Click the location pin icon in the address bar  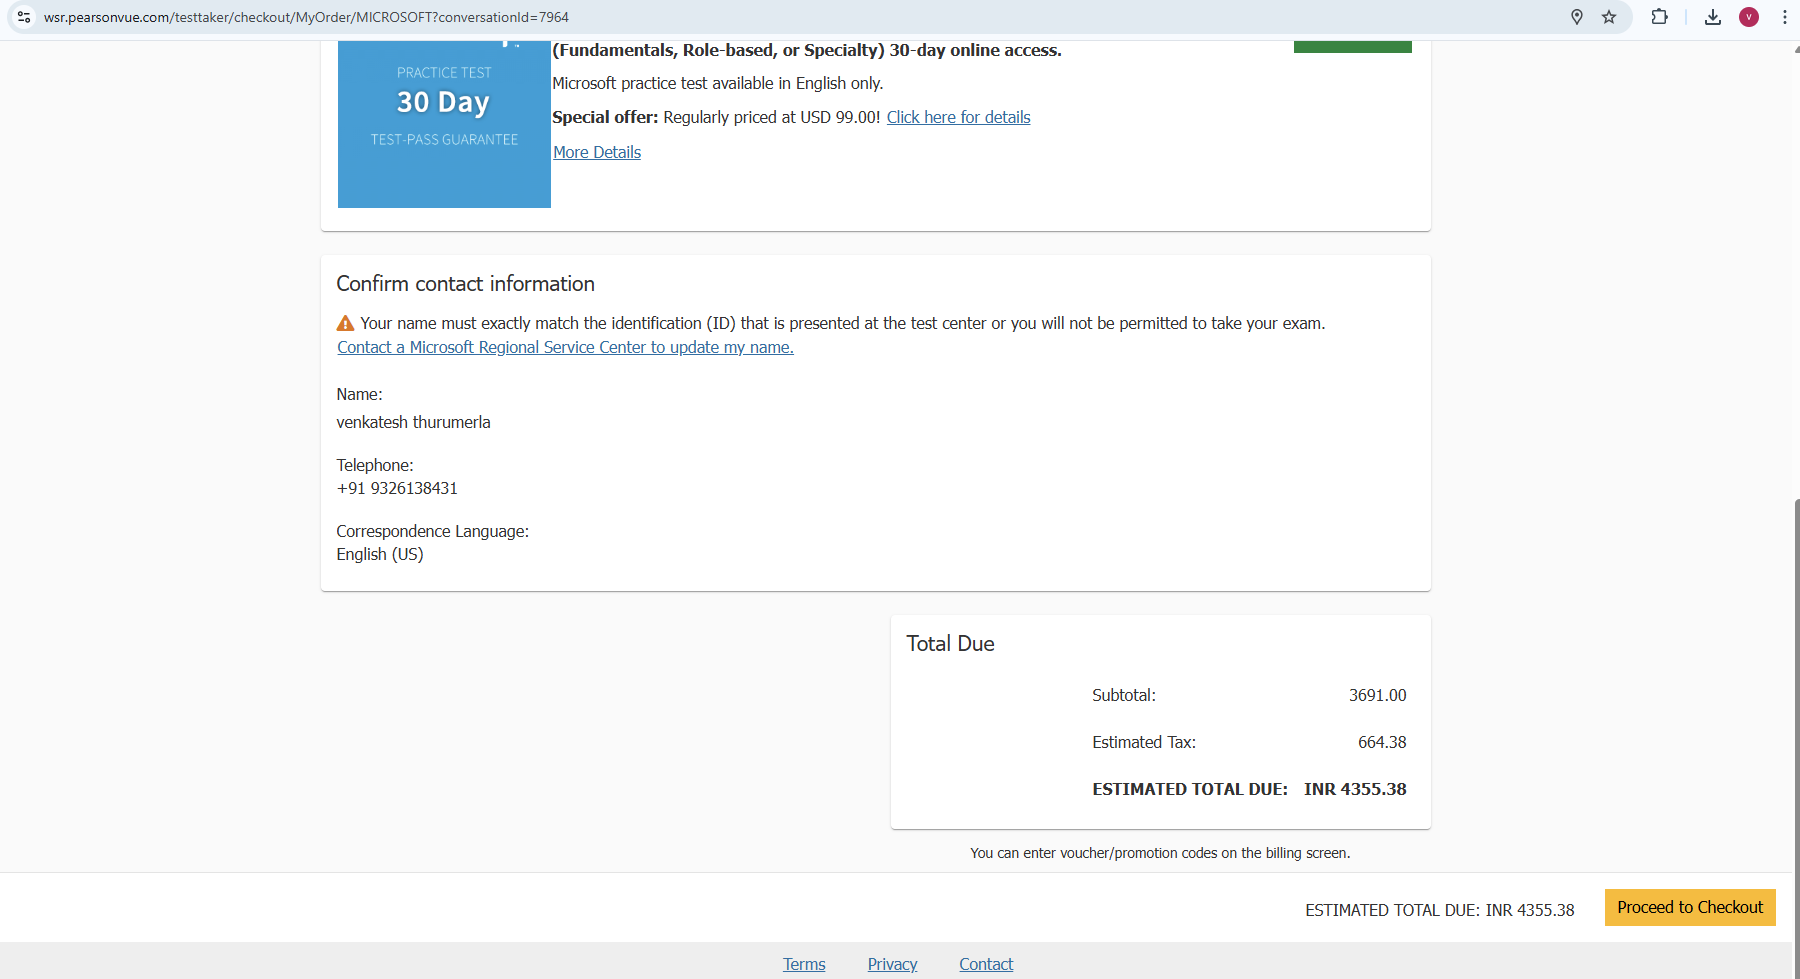1577,17
